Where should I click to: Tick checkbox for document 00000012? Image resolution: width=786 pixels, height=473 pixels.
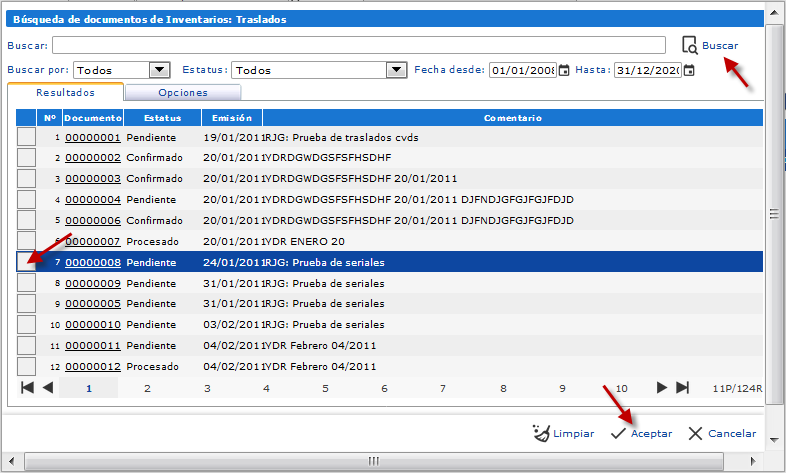click(x=27, y=366)
